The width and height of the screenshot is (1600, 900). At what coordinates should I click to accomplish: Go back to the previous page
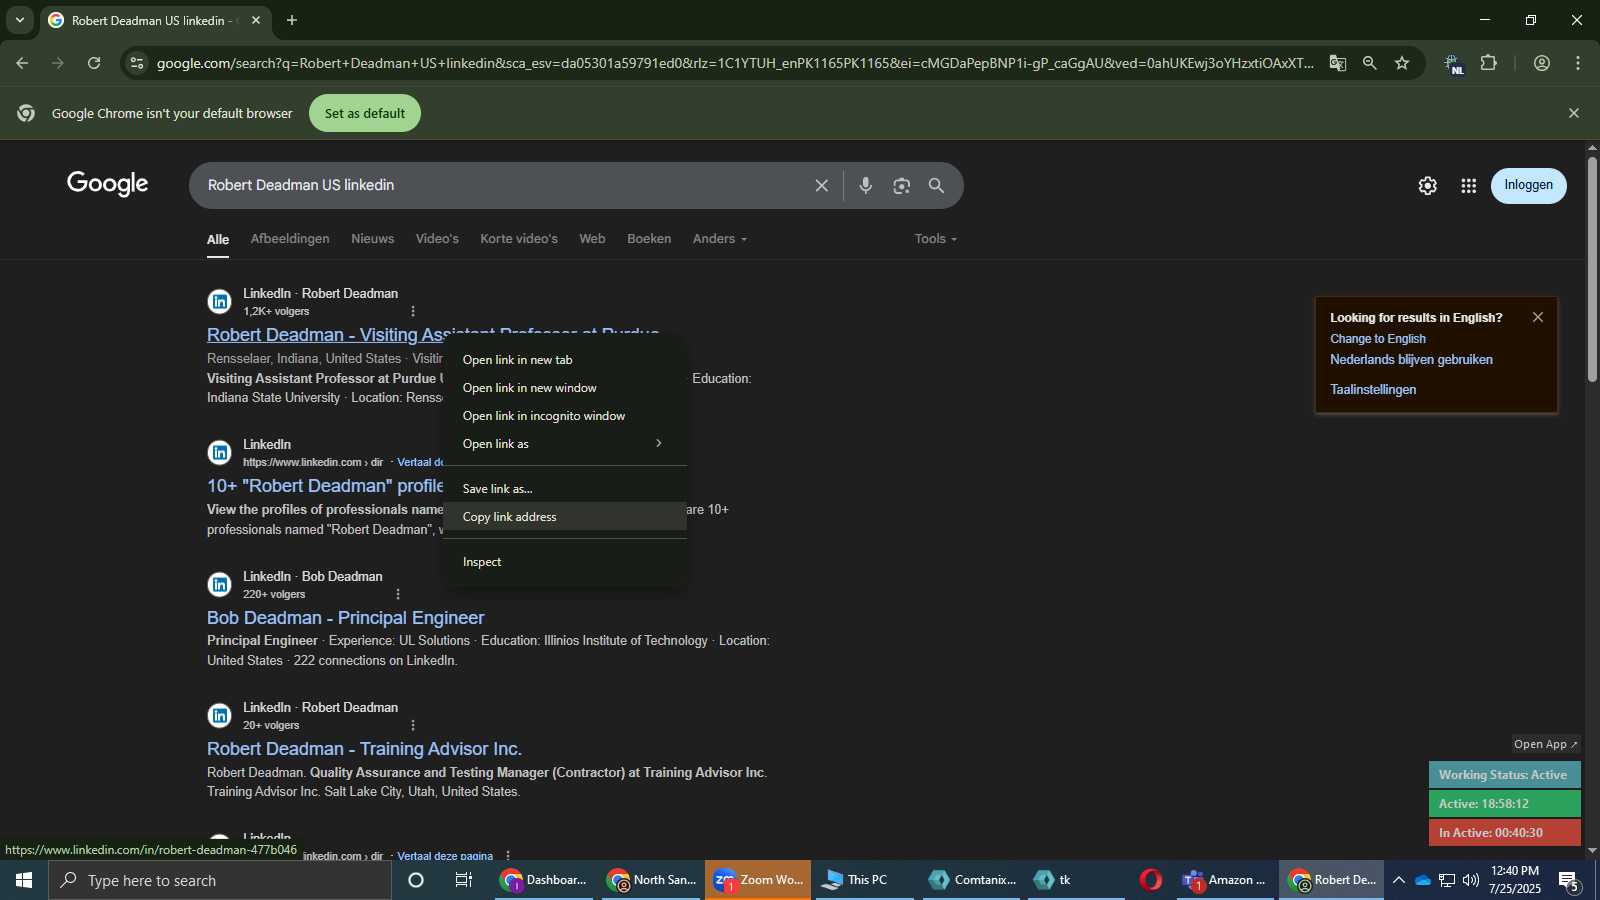(22, 63)
